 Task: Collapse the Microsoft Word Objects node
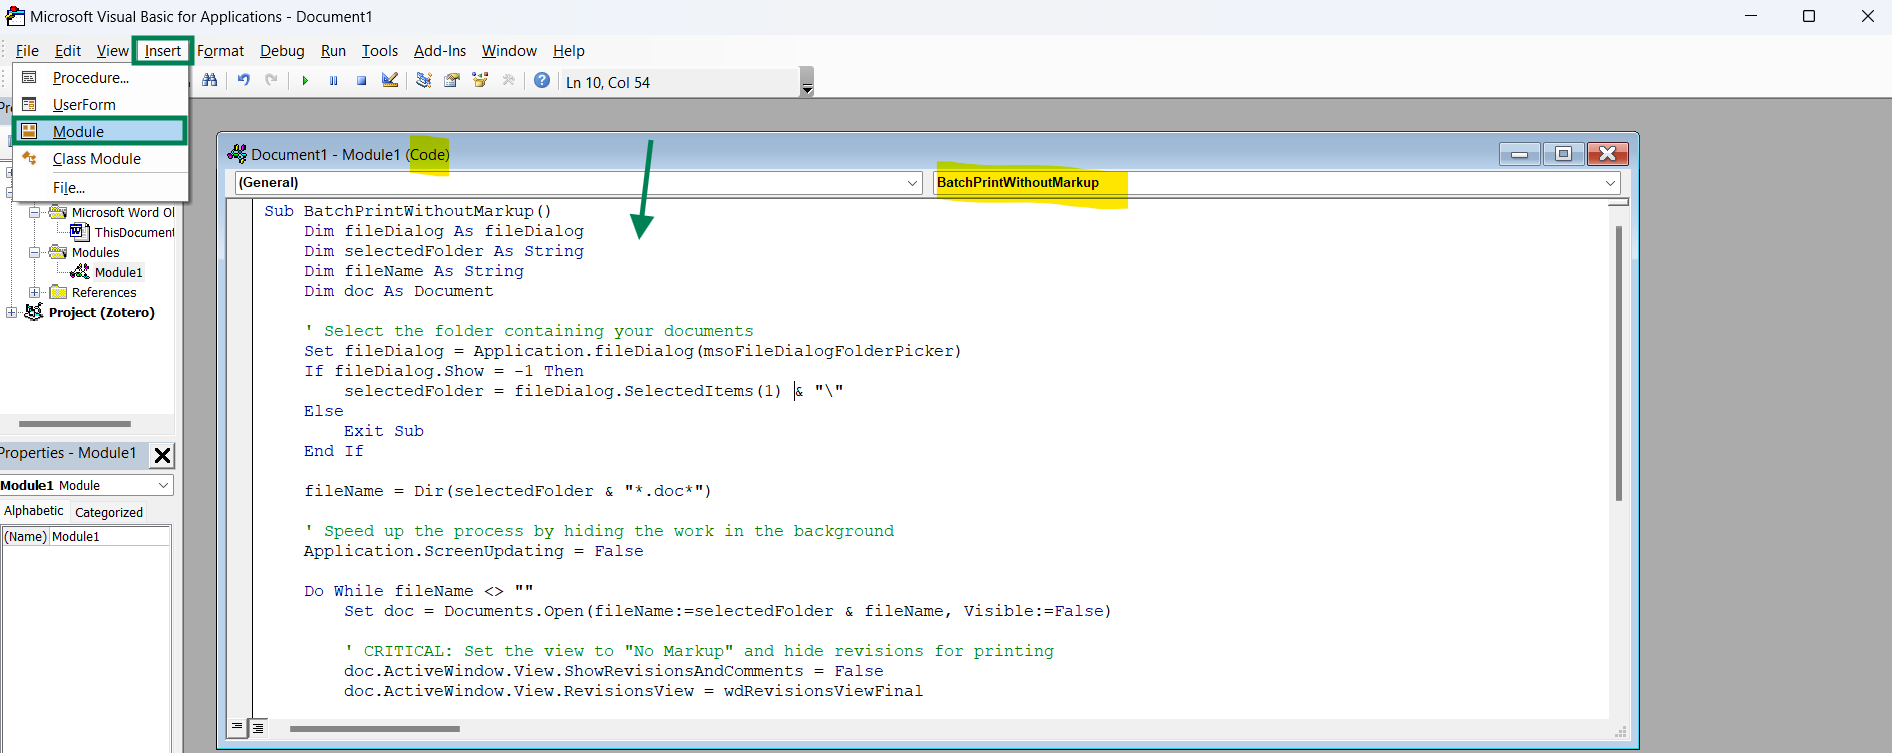tap(35, 212)
